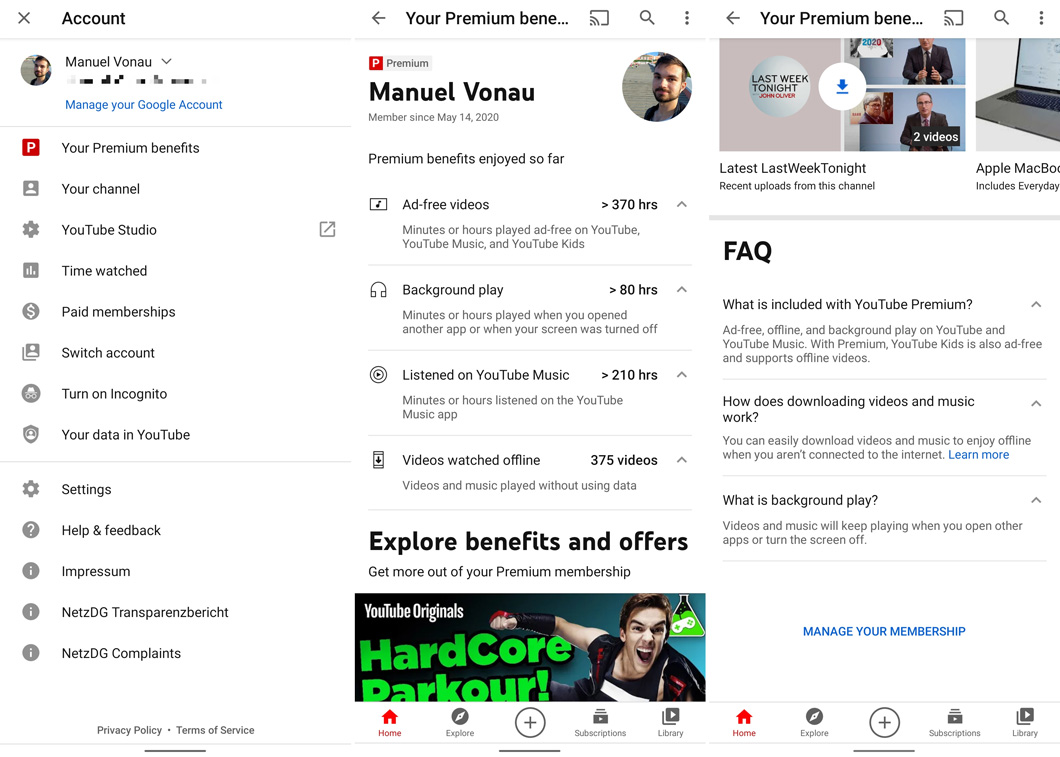This screenshot has height=757, width=1060.
Task: Open the Privacy Policy link
Action: tap(129, 730)
